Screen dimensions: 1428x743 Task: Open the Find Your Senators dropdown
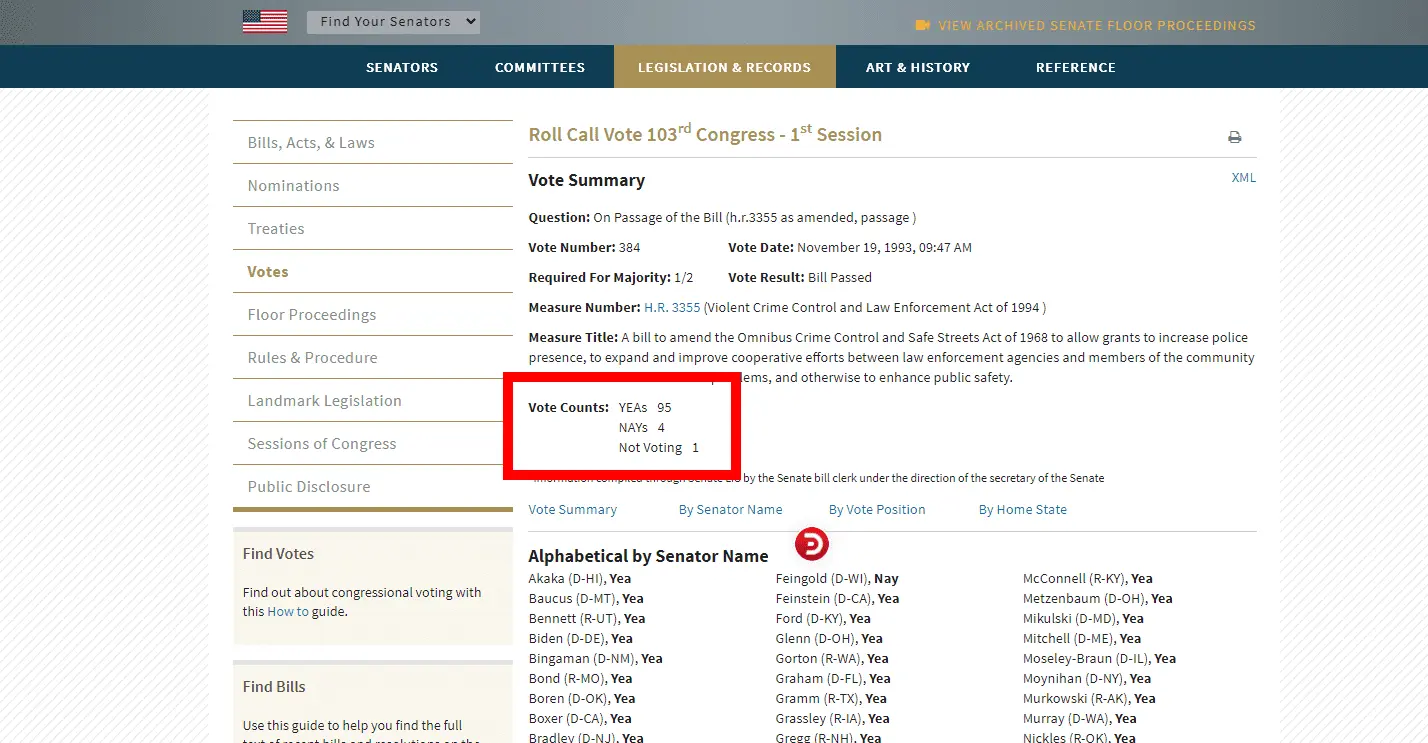(x=393, y=22)
